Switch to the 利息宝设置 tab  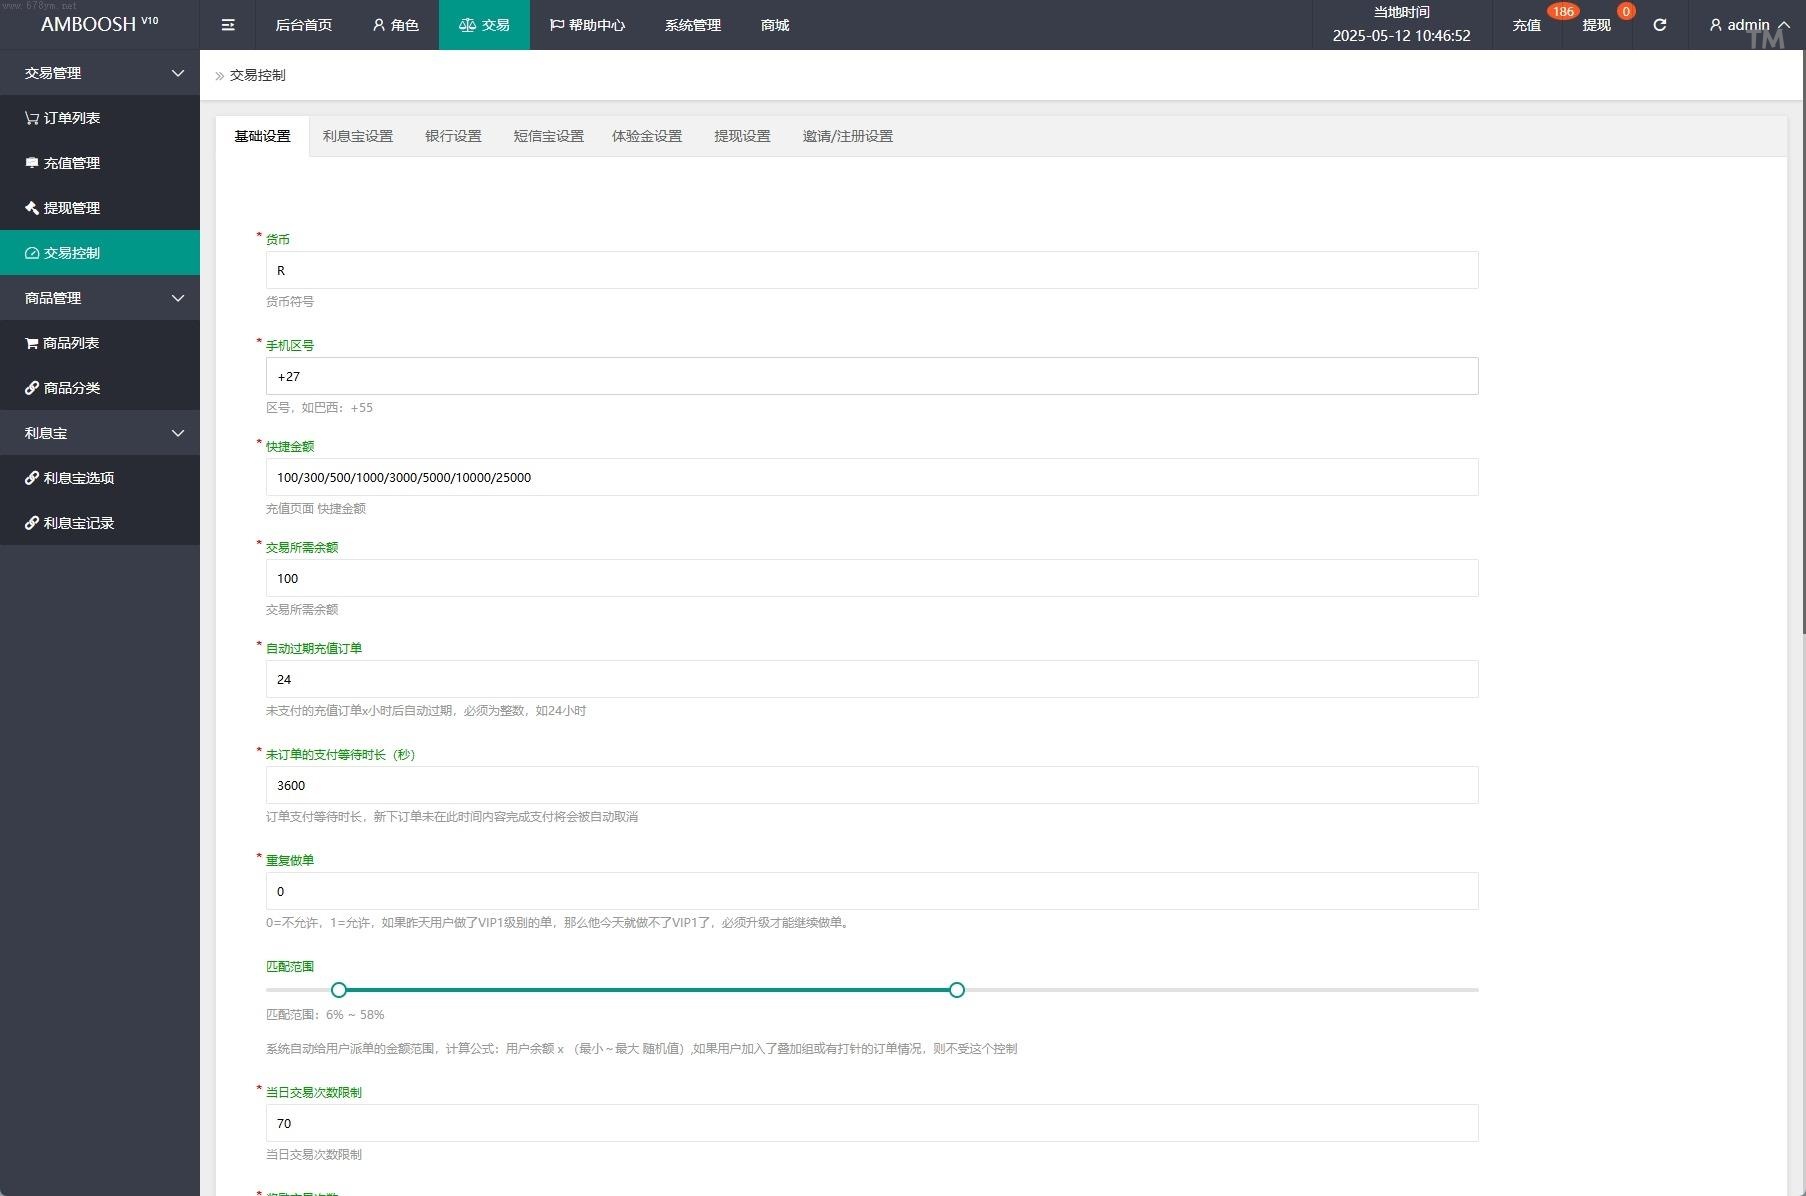(357, 136)
